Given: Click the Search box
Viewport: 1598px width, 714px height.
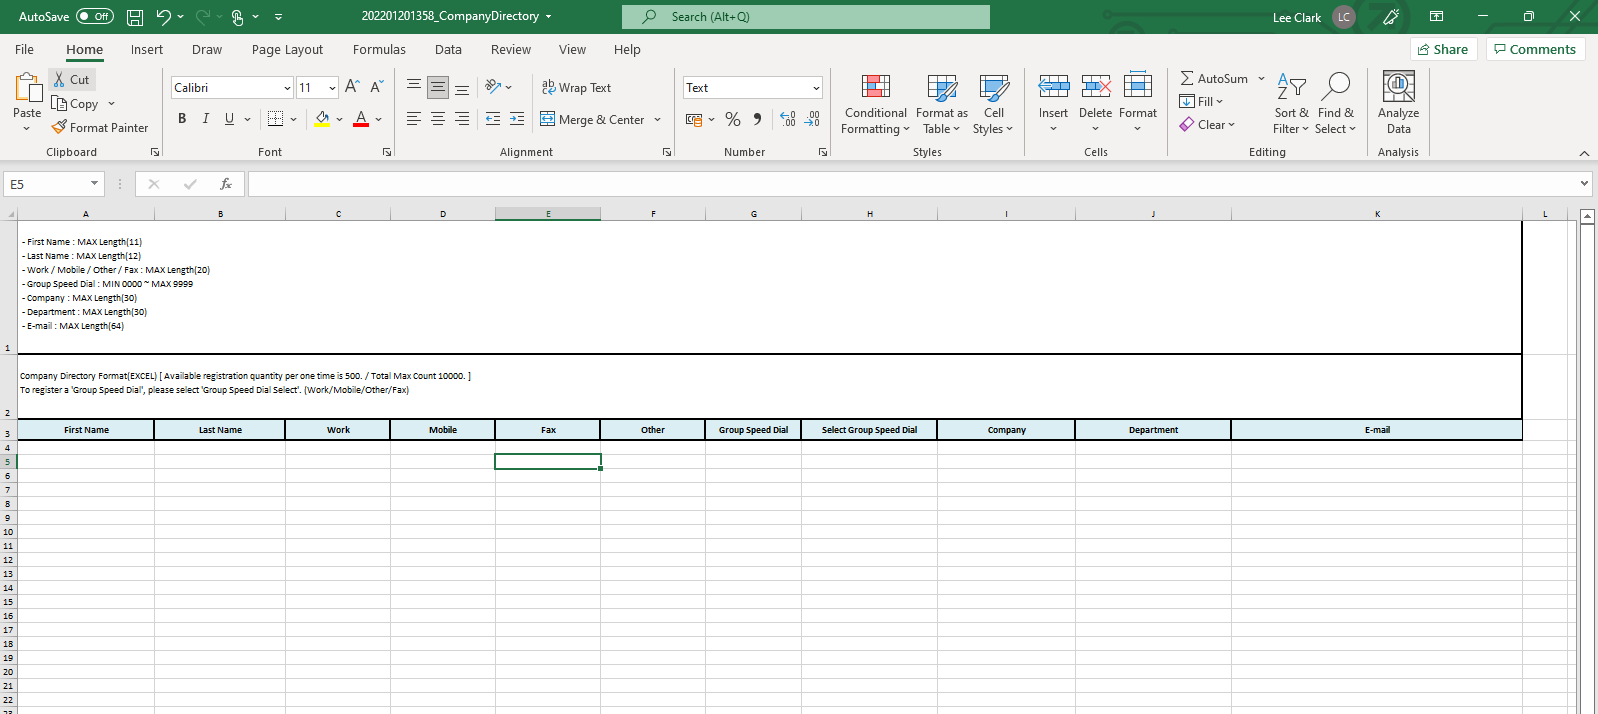Looking at the screenshot, I should click(x=806, y=17).
